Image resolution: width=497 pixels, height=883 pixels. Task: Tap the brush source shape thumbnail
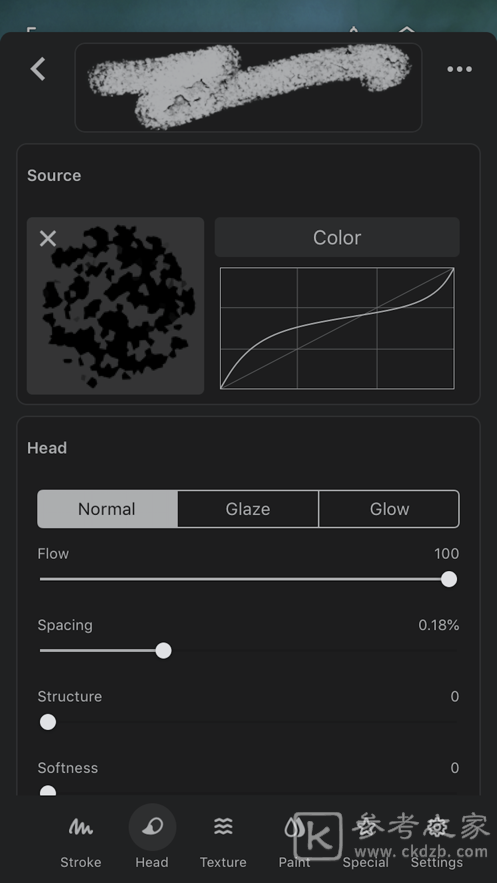(115, 306)
